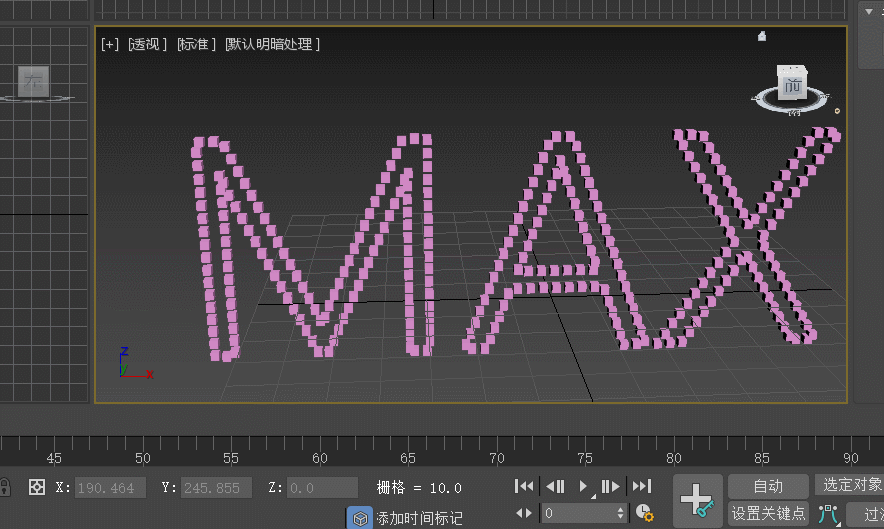The width and height of the screenshot is (884, 529).
Task: Click 添加时间标记 add time tag
Action: tap(419, 518)
